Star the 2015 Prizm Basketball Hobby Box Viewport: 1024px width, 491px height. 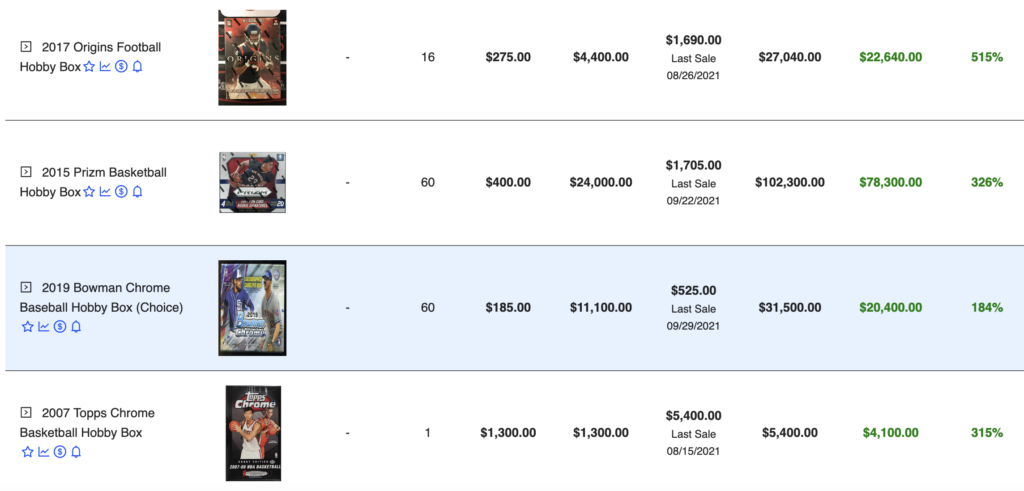[x=89, y=192]
